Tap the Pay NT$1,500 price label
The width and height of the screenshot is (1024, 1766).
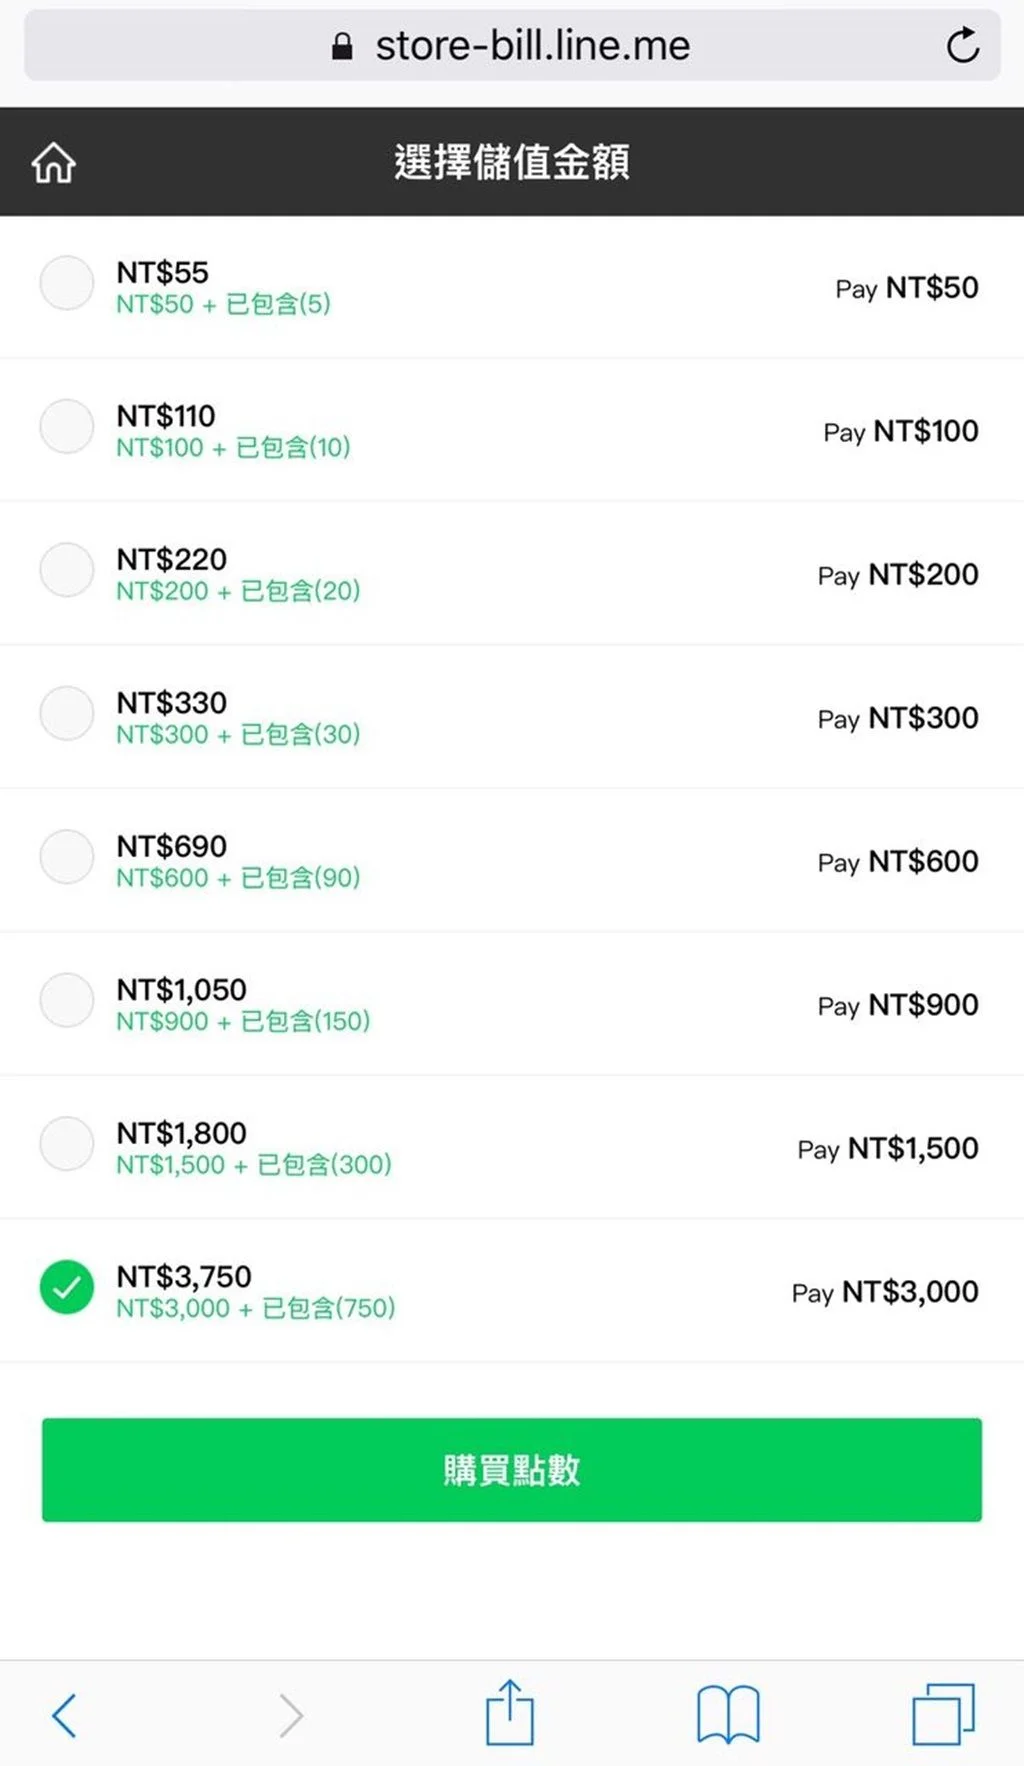pos(888,1148)
